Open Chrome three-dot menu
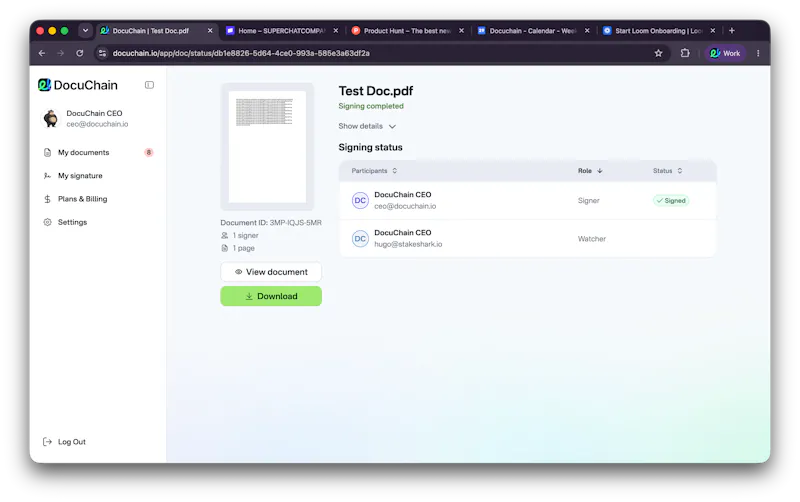Image resolution: width=800 pixels, height=502 pixels. (758, 53)
